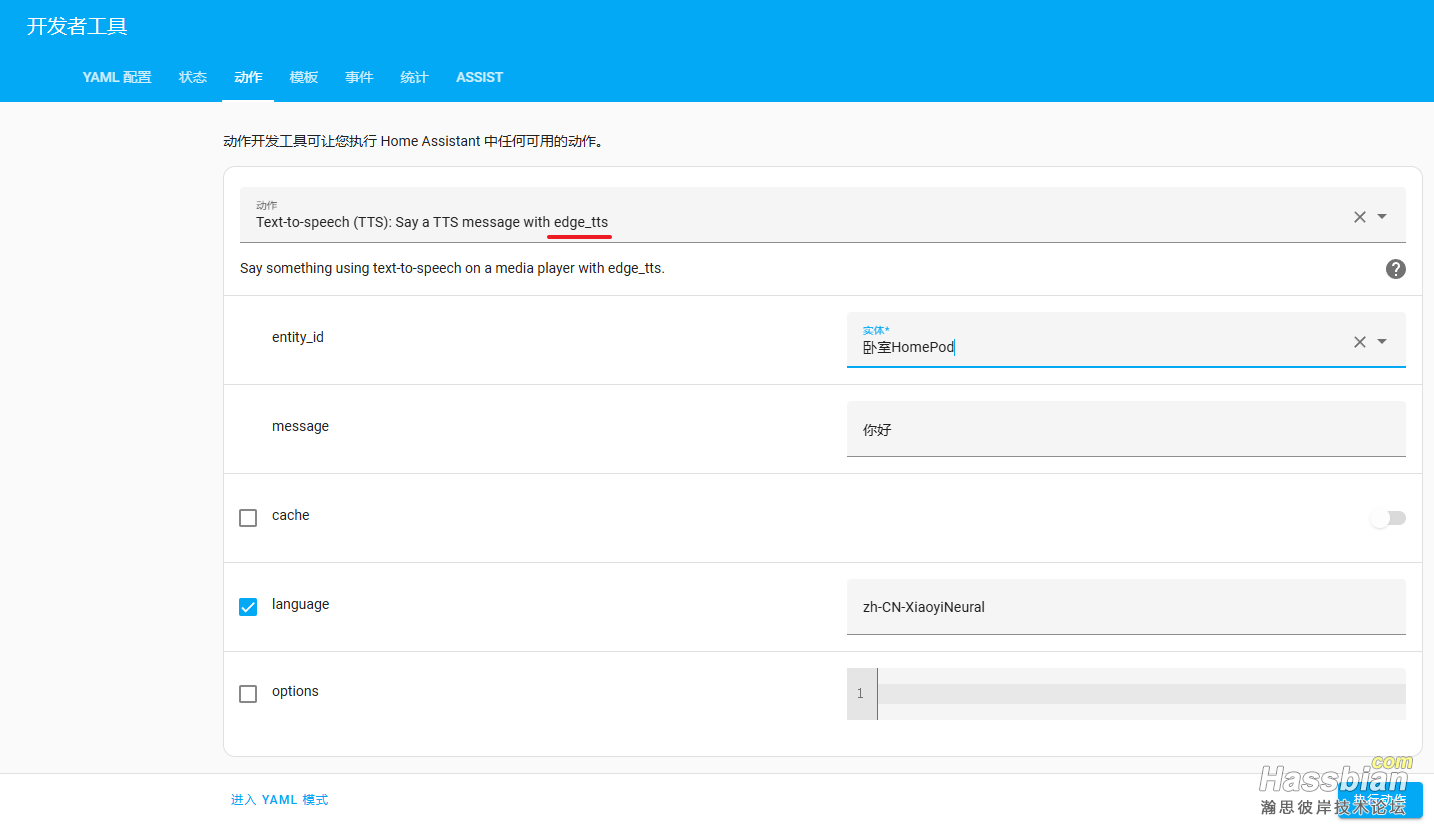Open the 模板 tab
The image size is (1434, 825).
(304, 77)
